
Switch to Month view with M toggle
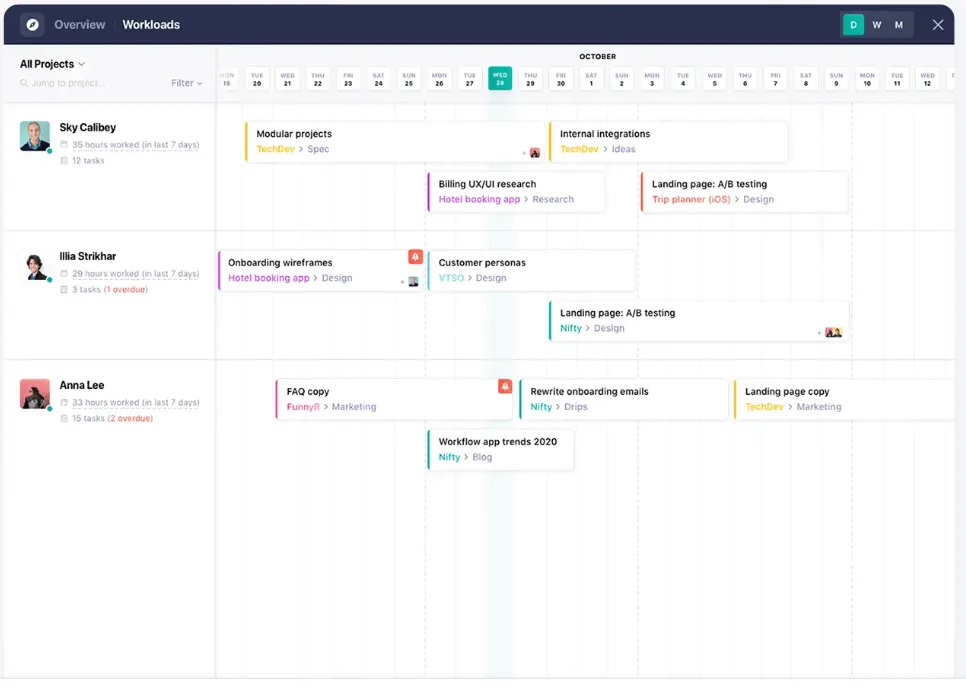pyautogui.click(x=899, y=25)
